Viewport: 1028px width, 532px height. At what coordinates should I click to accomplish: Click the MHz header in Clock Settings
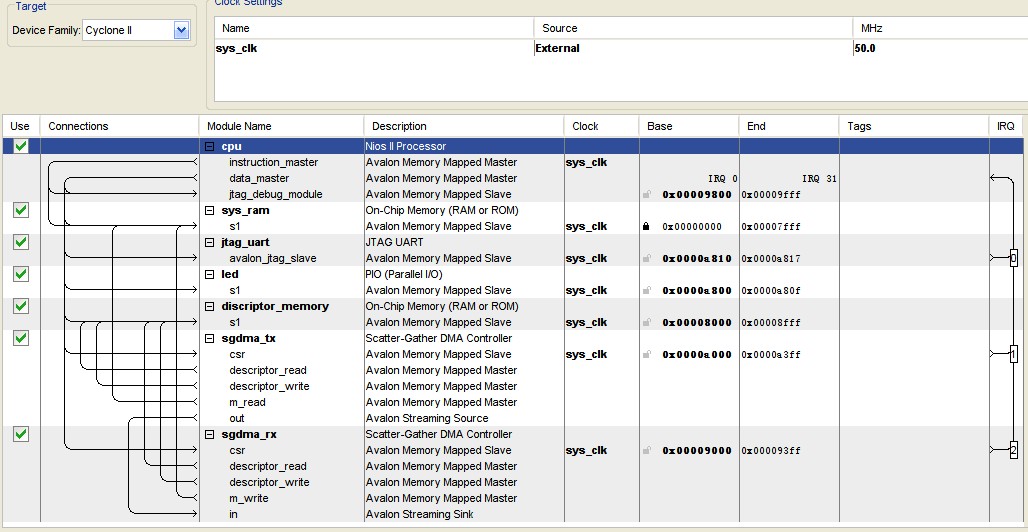click(940, 28)
